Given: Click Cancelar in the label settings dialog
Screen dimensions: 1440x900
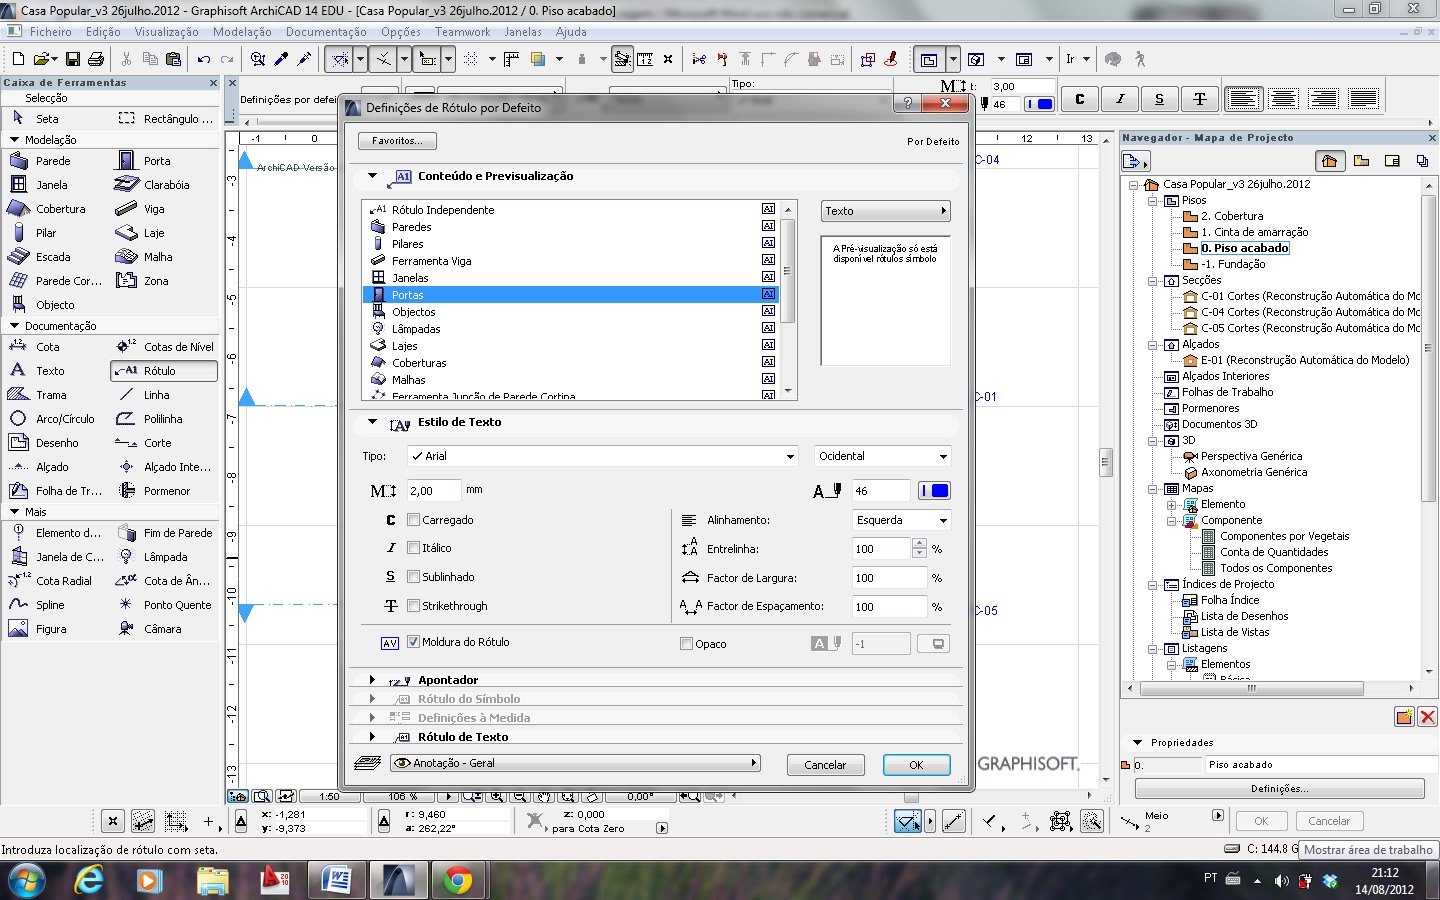Looking at the screenshot, I should [825, 765].
